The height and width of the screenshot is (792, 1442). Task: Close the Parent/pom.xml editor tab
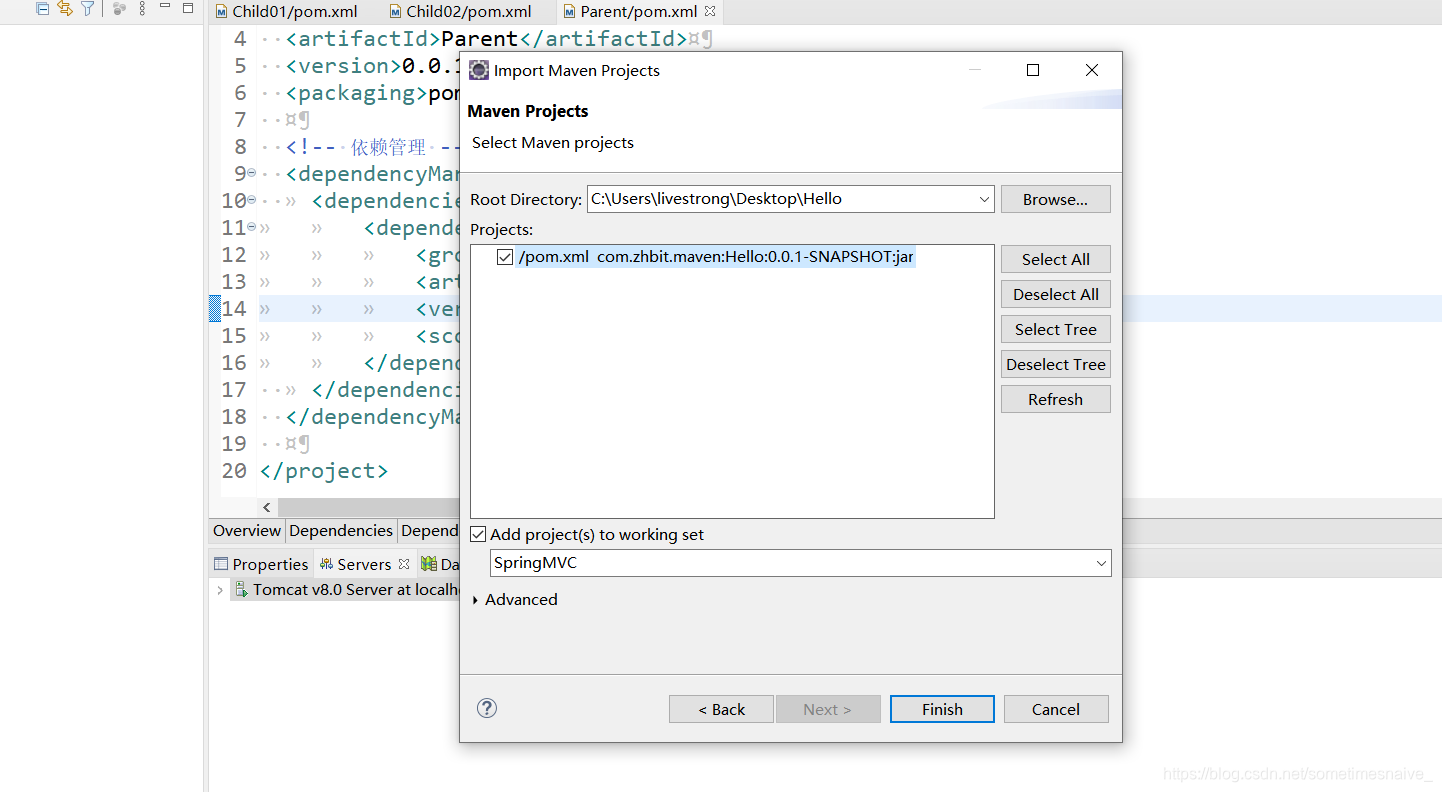710,12
